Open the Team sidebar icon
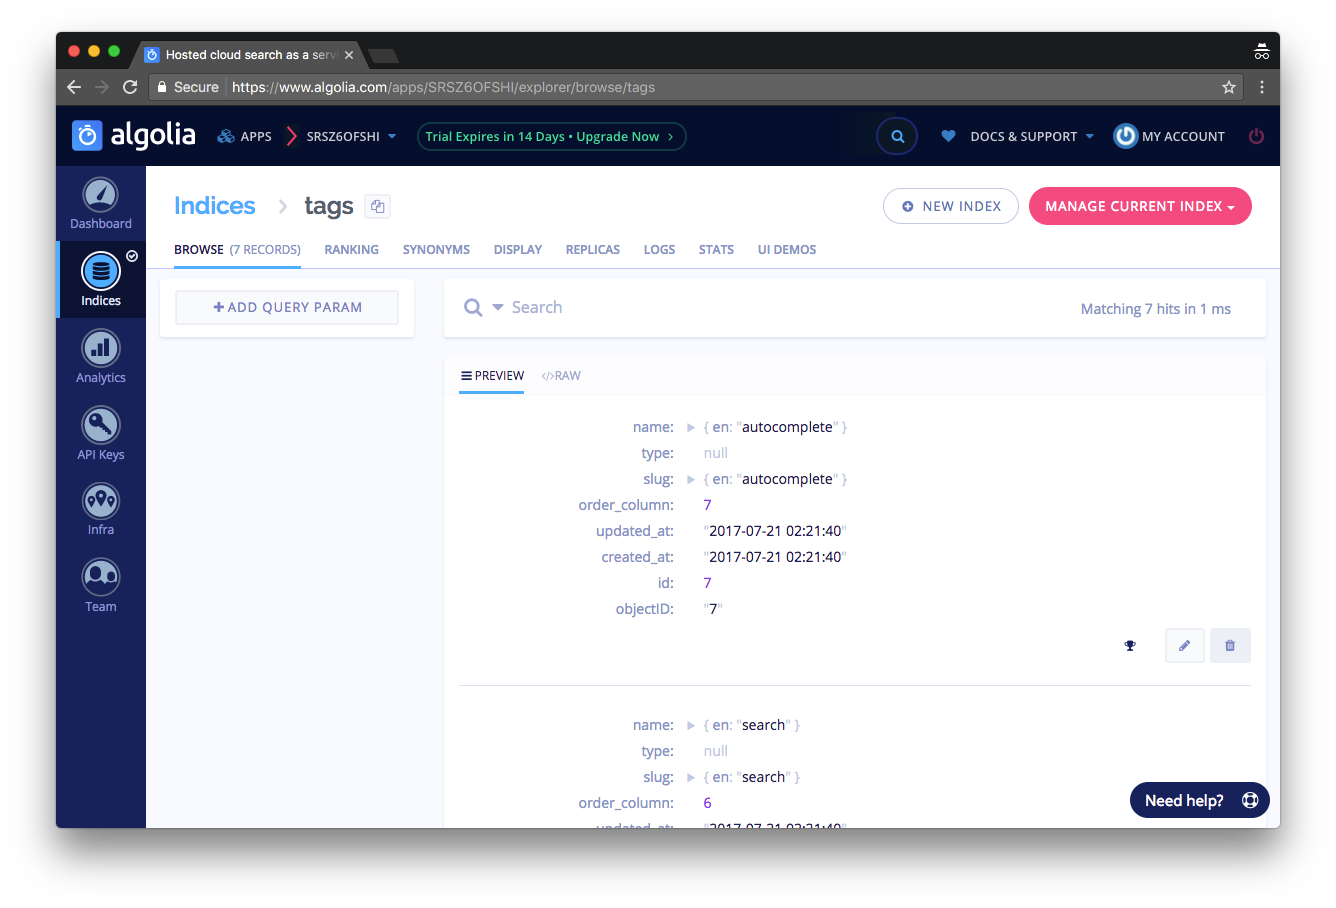This screenshot has width=1336, height=908. click(101, 586)
